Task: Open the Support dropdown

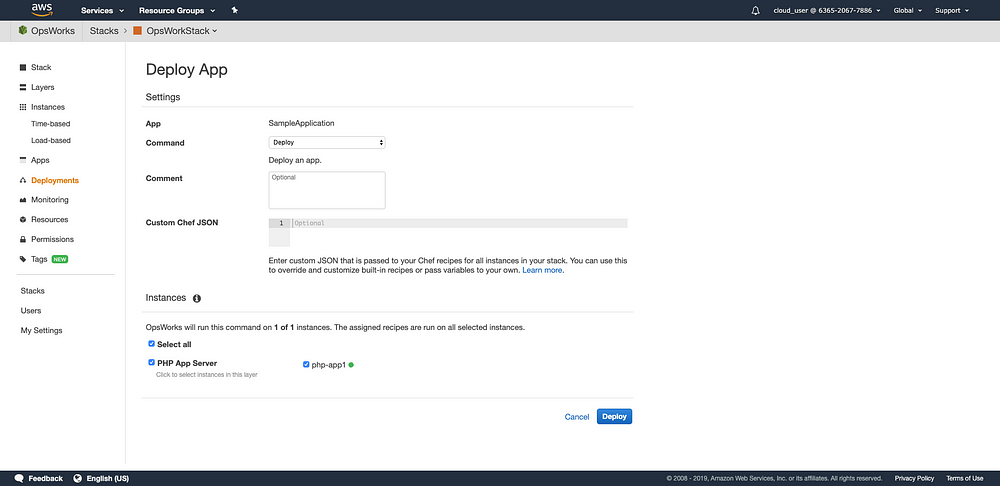Action: 952,11
